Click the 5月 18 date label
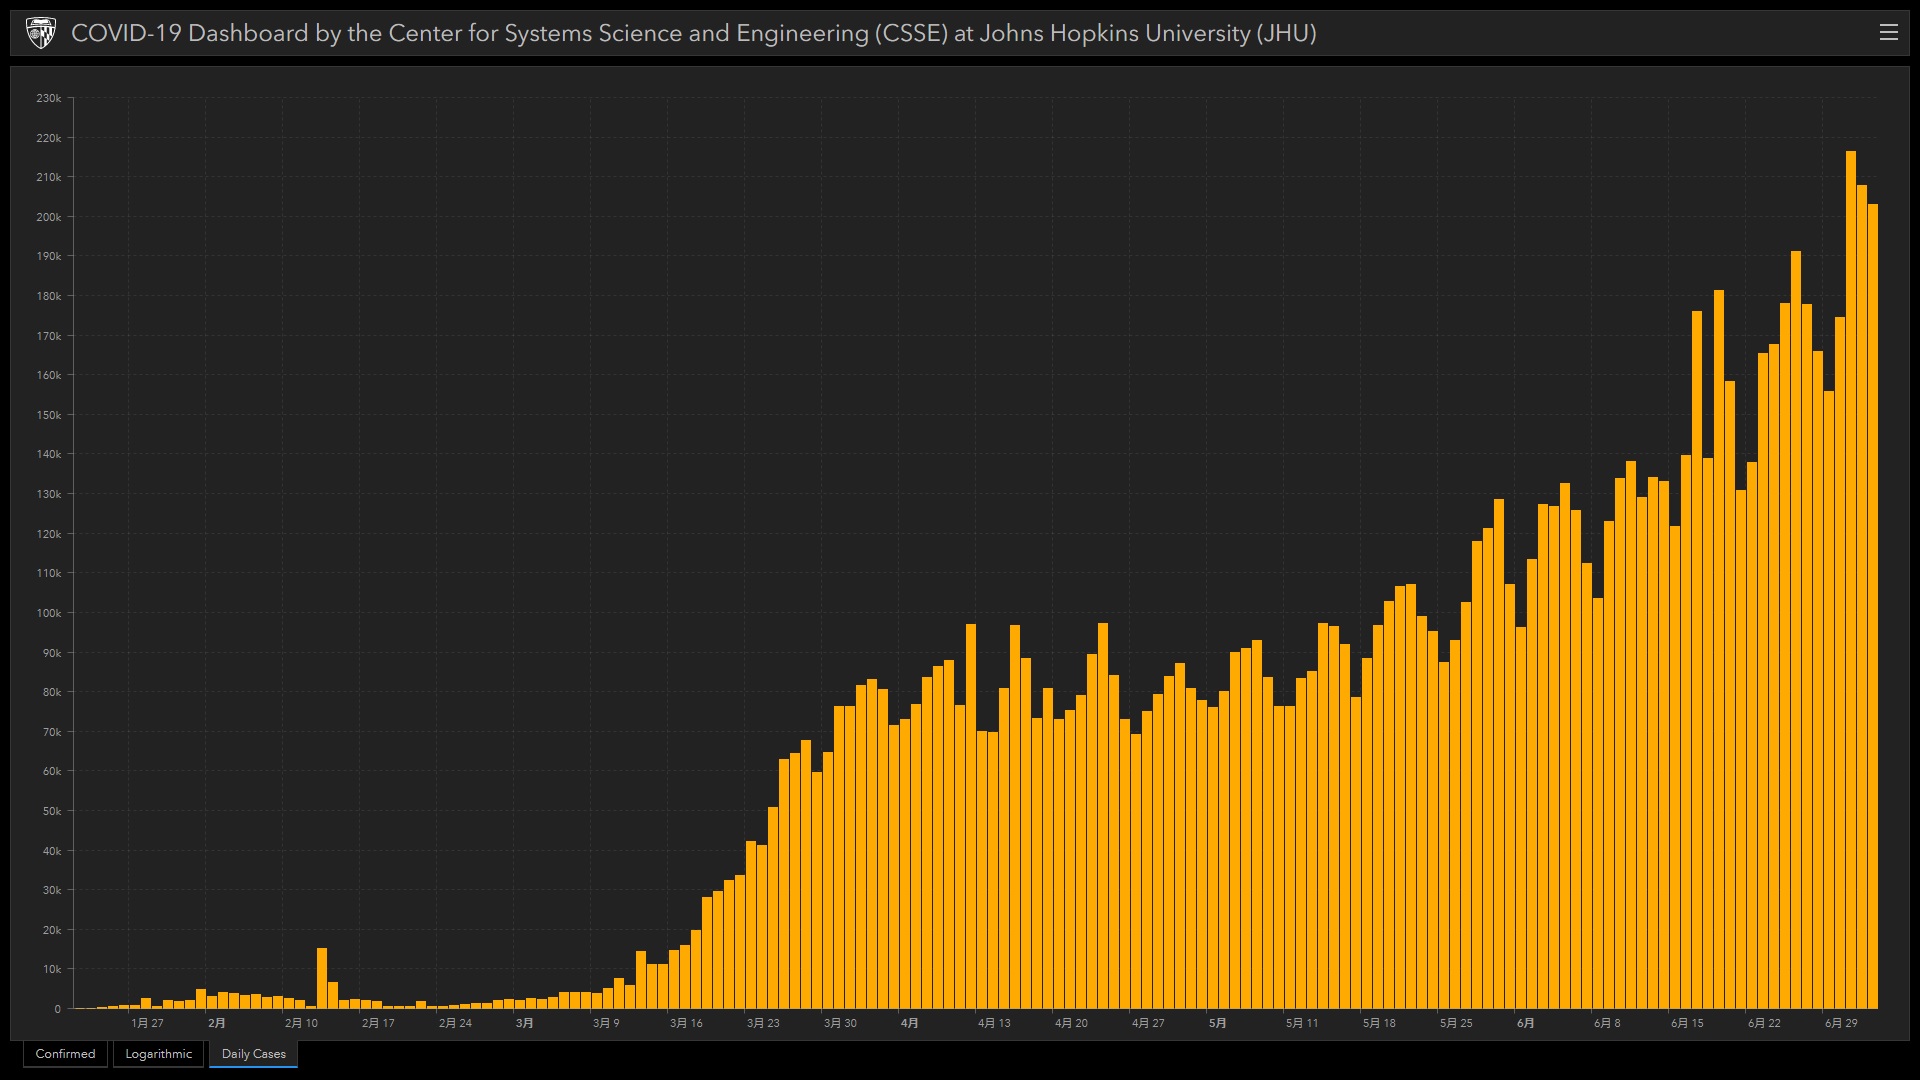 (x=1379, y=1023)
